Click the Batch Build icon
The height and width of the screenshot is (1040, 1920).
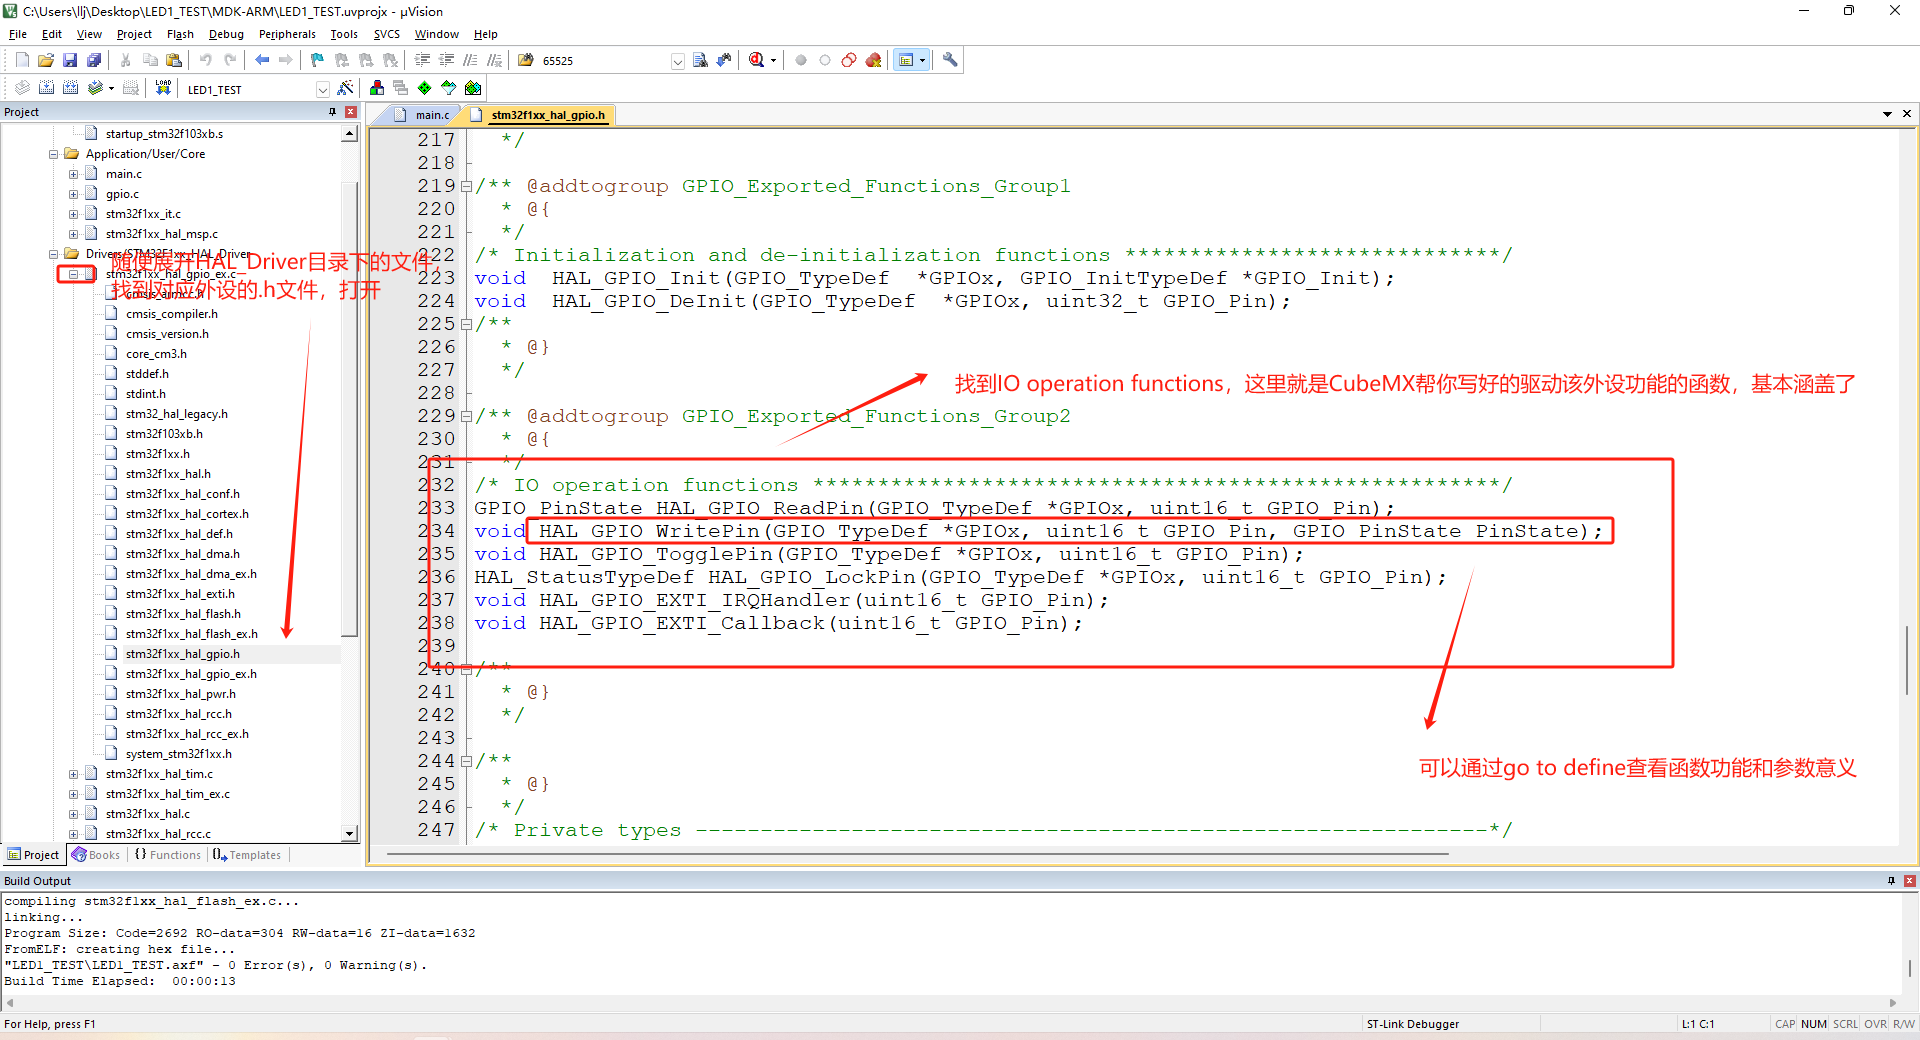tap(95, 88)
